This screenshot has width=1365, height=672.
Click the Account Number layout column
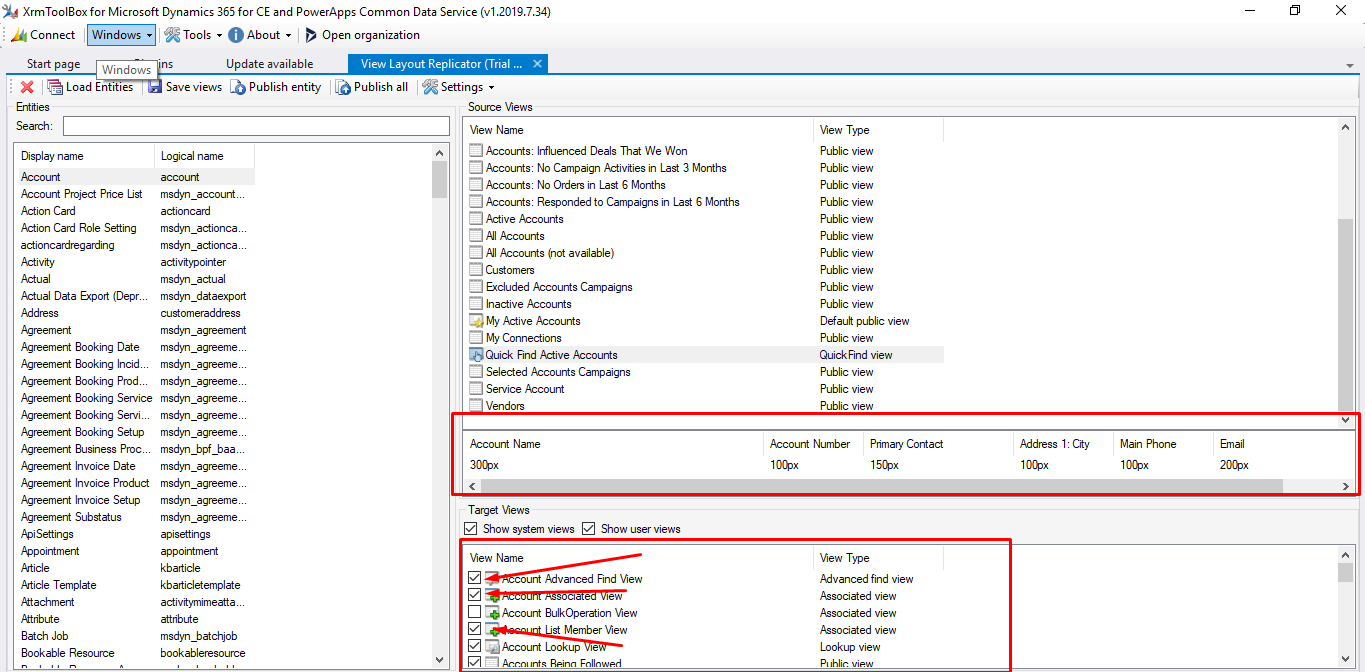tap(813, 444)
